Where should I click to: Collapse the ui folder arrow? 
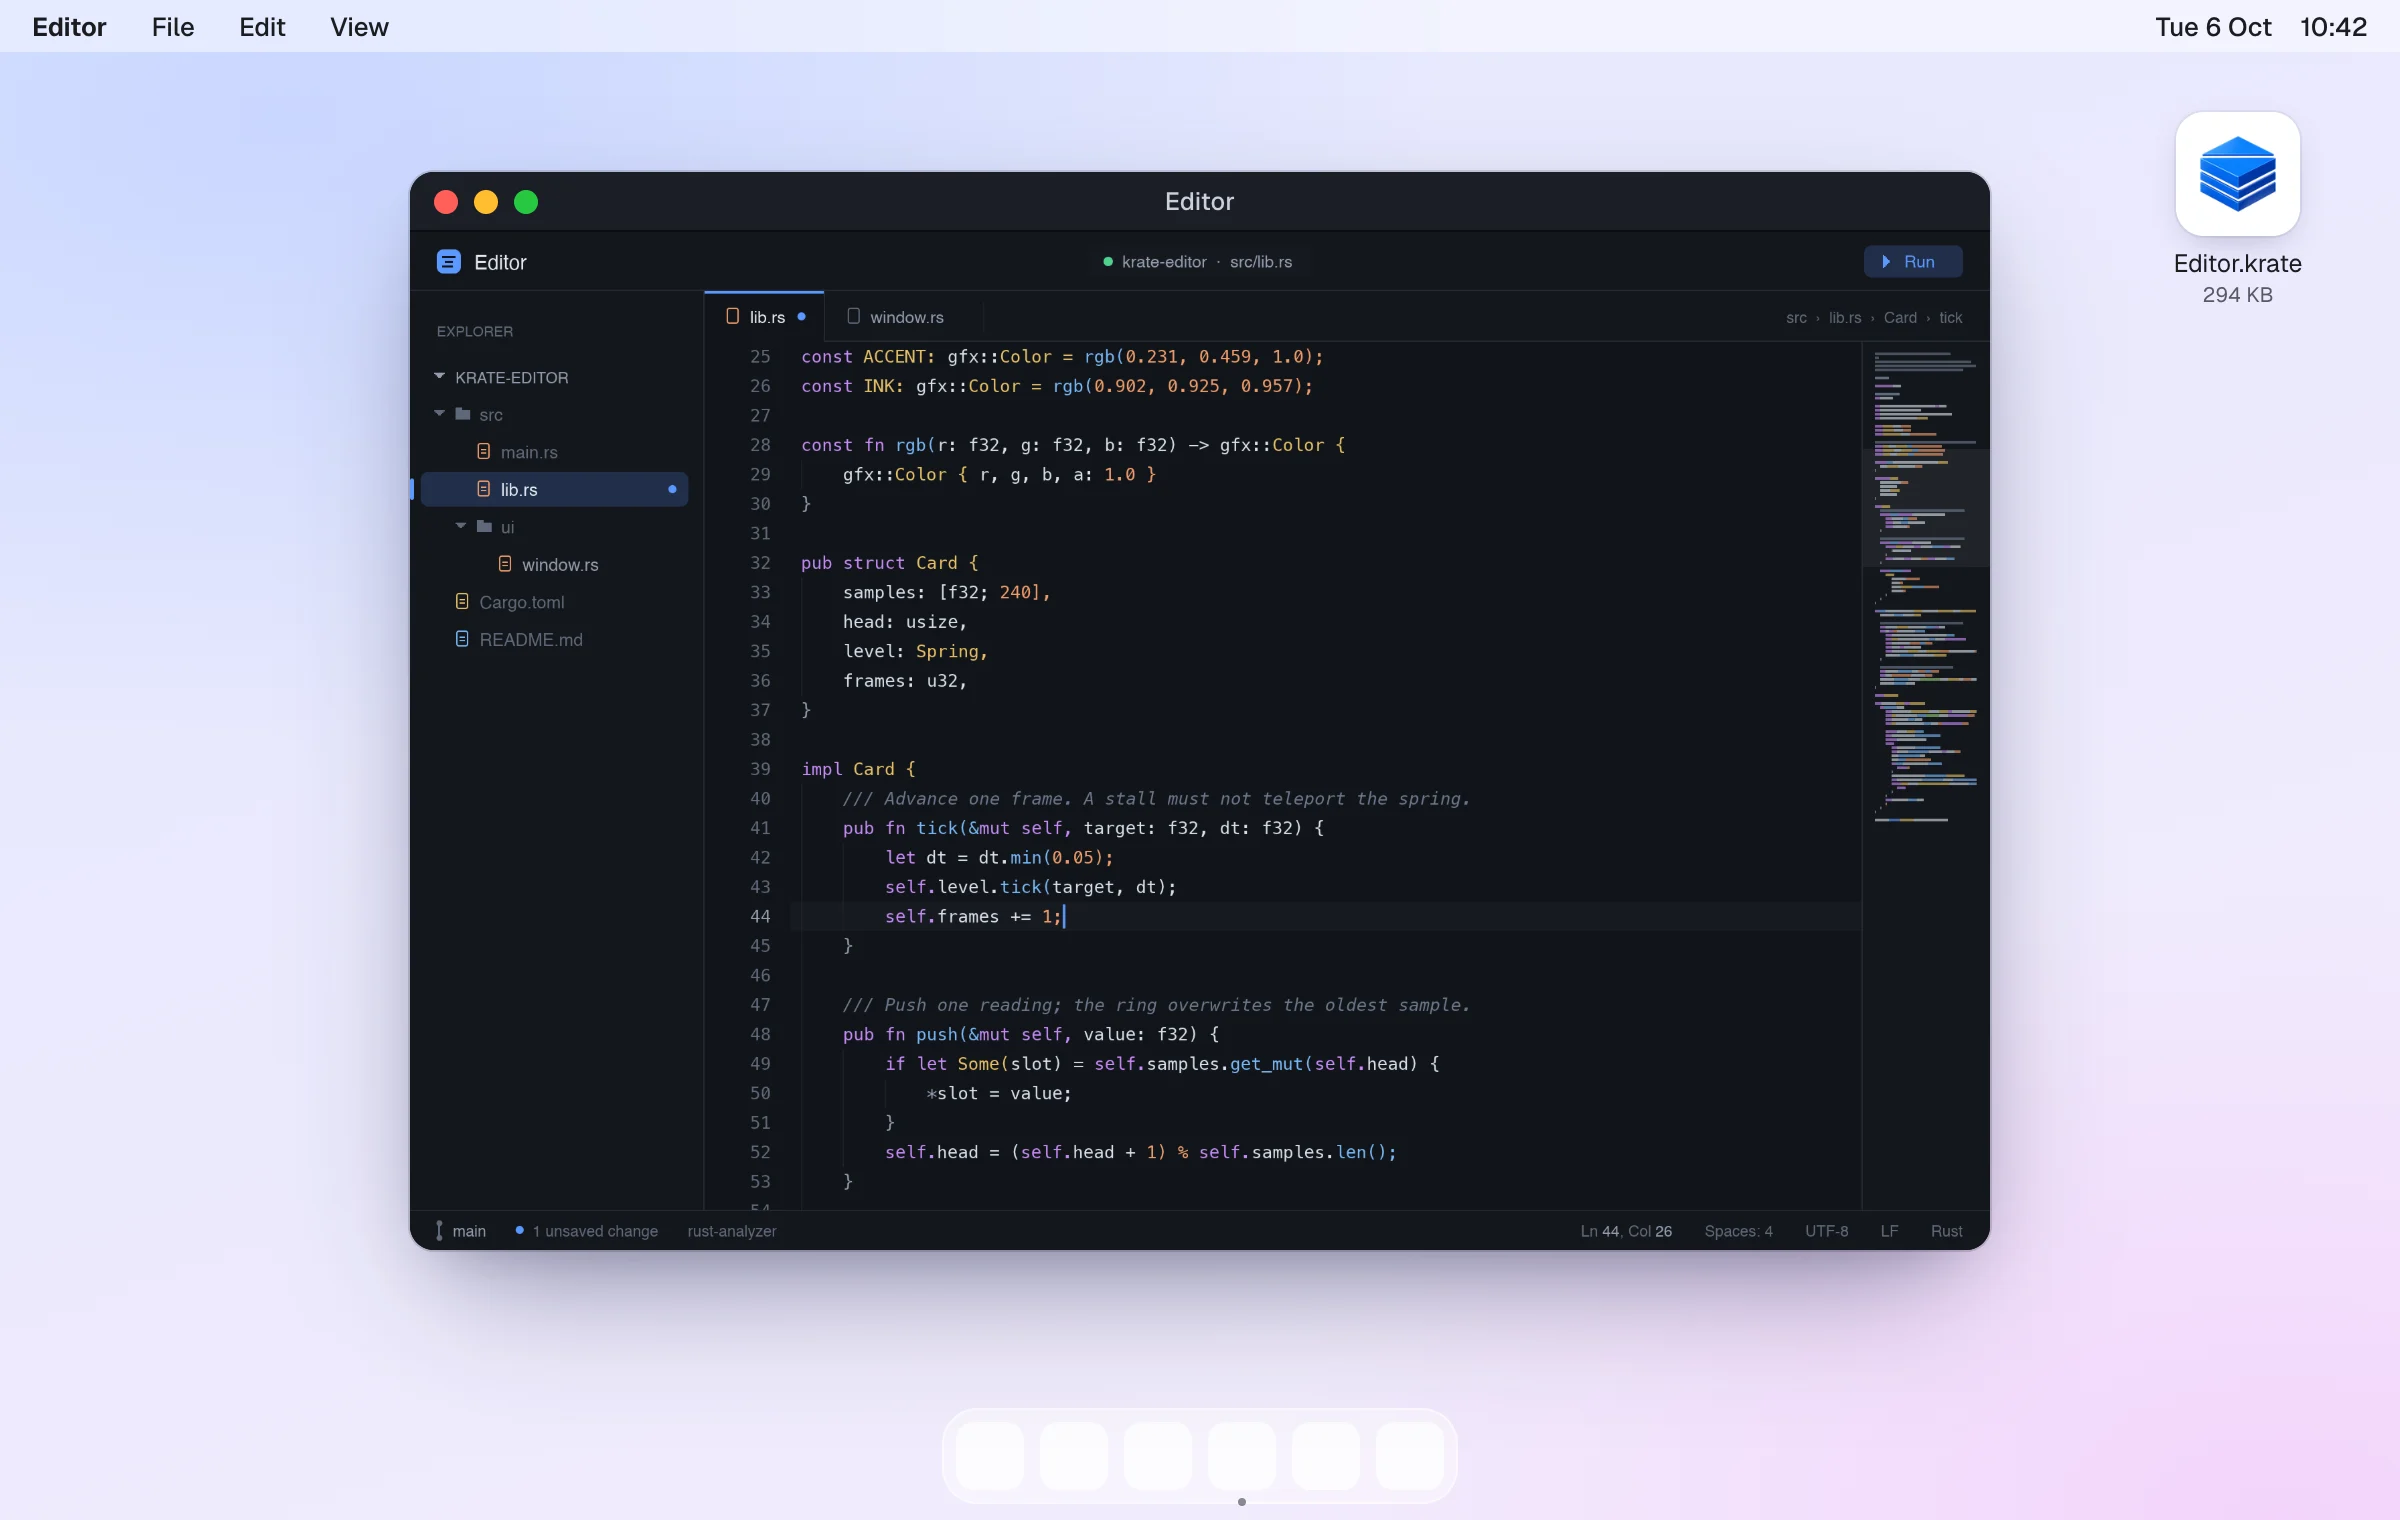point(460,525)
